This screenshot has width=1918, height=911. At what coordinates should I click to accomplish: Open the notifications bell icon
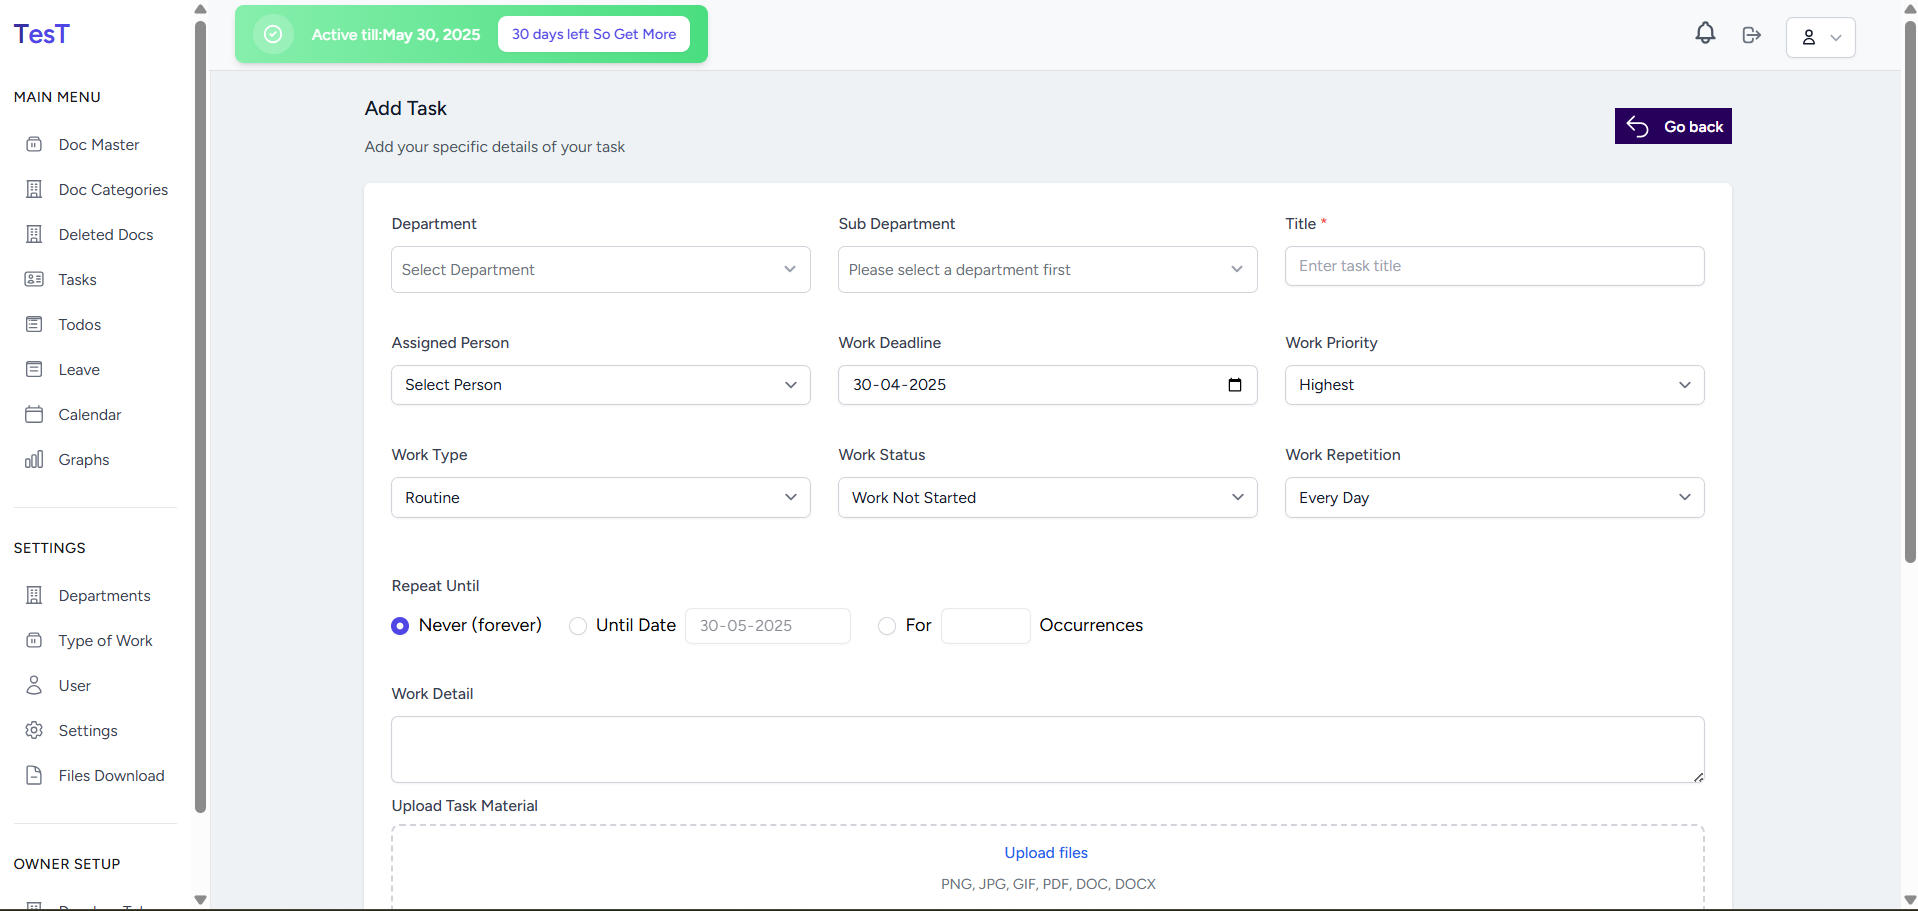[x=1705, y=33]
